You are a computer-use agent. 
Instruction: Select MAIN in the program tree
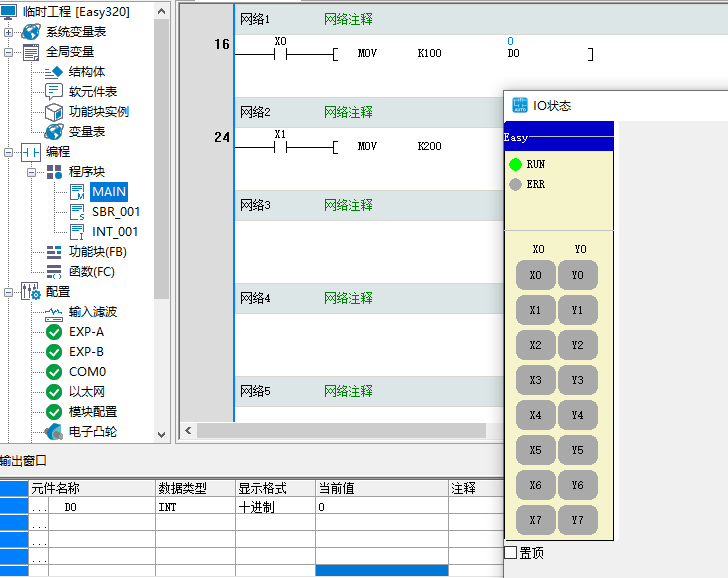[x=109, y=192]
